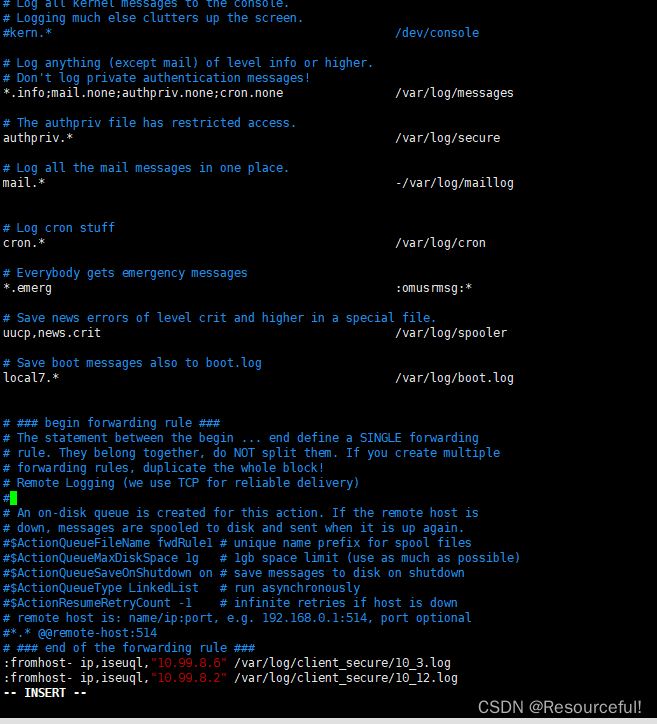
Task: Click the CSDN @Resourceful! watermark
Action: (x=560, y=705)
